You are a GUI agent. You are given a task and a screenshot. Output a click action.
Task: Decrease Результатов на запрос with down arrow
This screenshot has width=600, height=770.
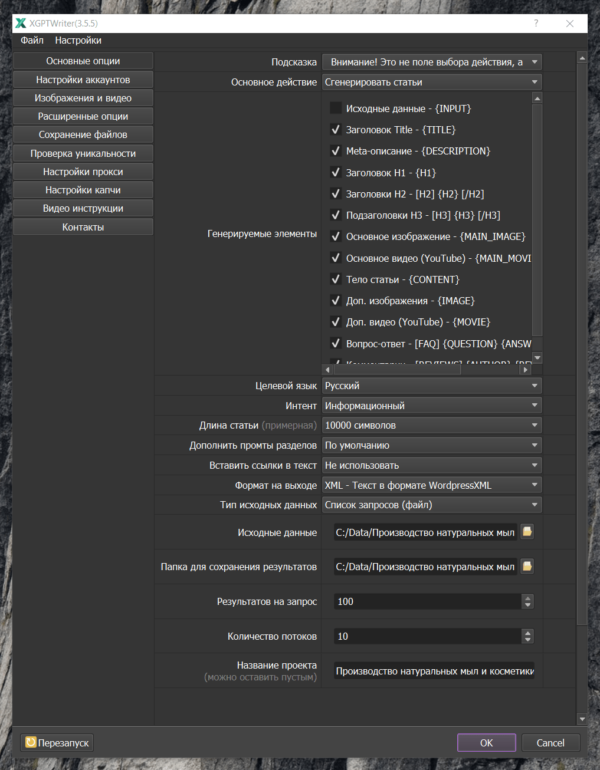pyautogui.click(x=528, y=605)
